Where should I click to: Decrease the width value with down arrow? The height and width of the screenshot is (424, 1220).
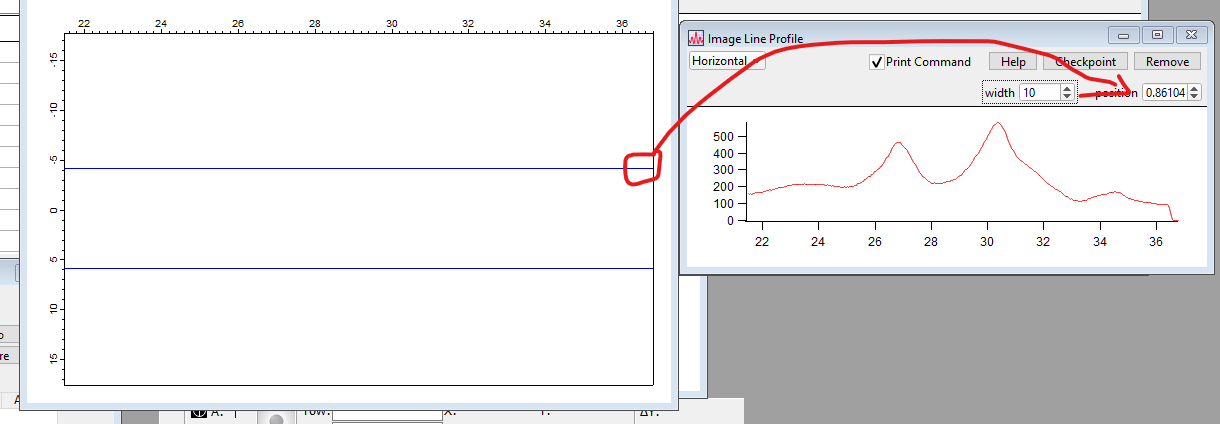tap(1068, 96)
